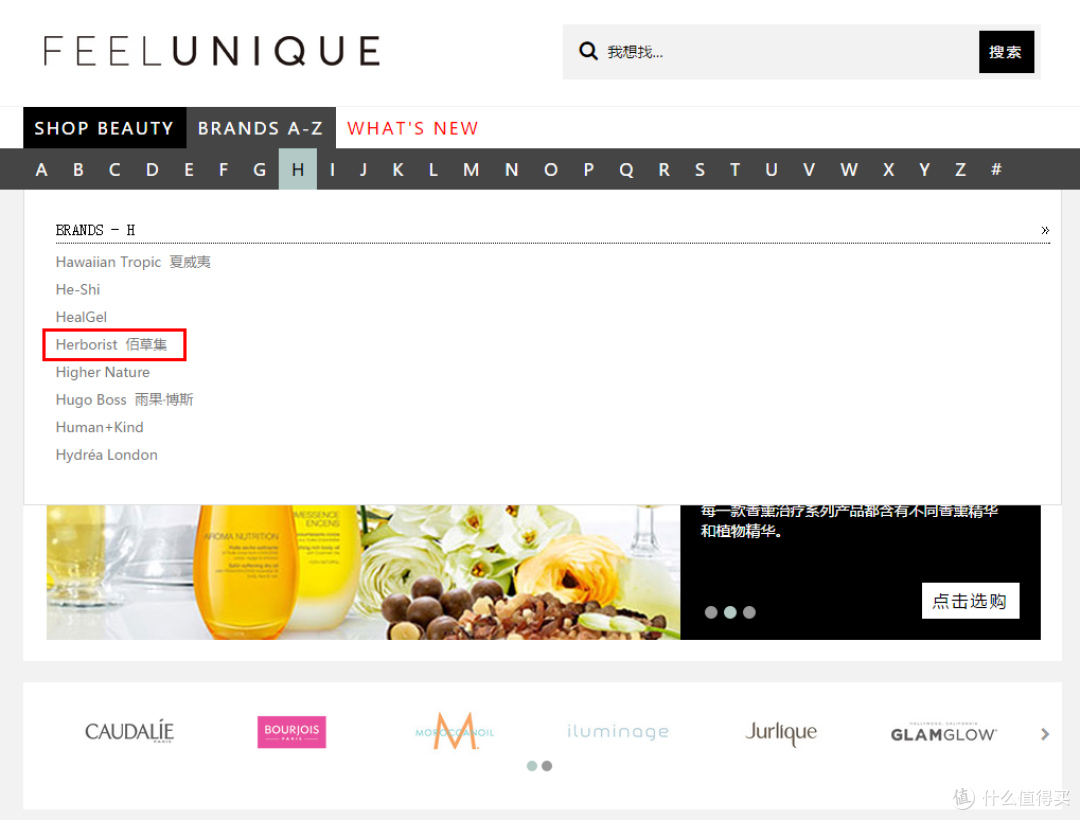Select second brand carousel page dot
The width and height of the screenshot is (1080, 820).
point(547,766)
